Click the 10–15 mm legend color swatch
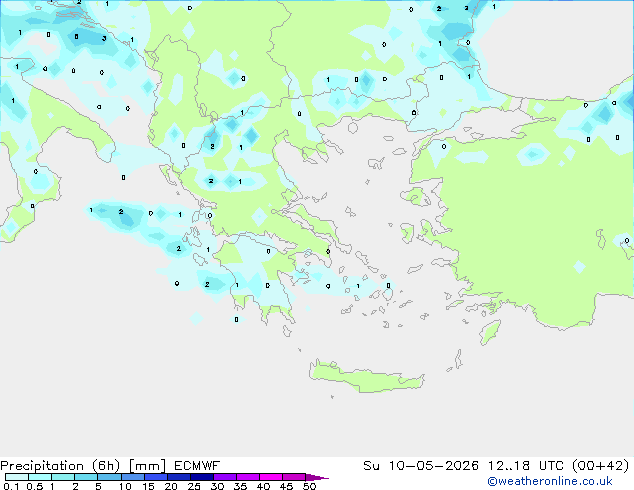Image resolution: width=634 pixels, height=490 pixels. [x=133, y=477]
